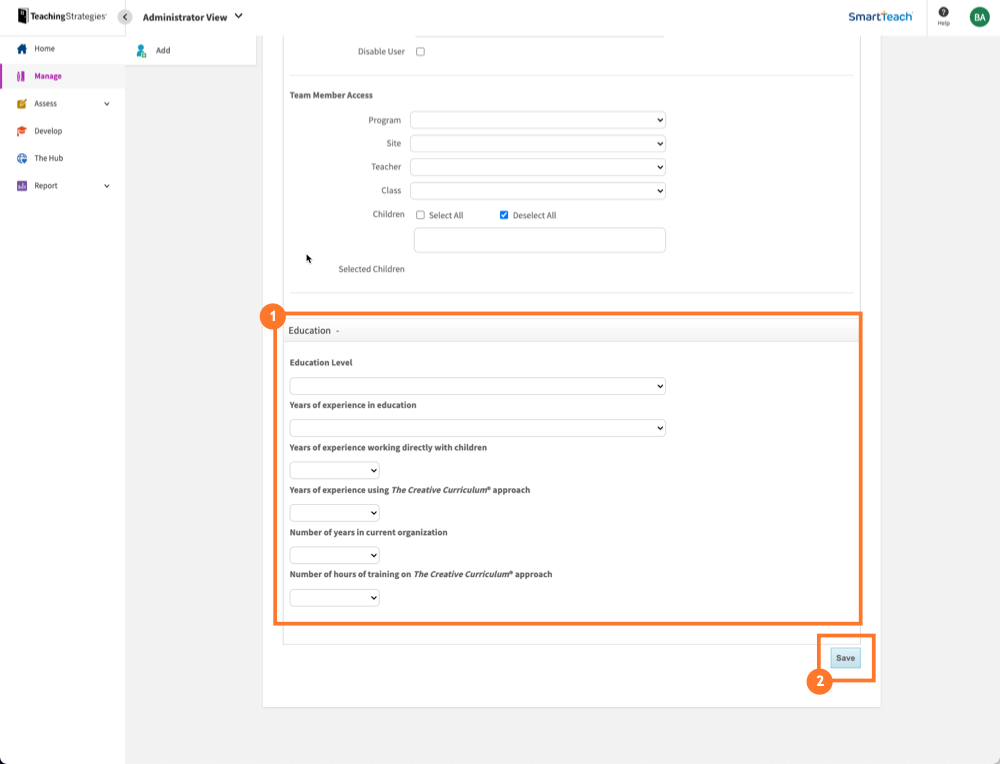Click the Children selection field
Viewport: 1000px width, 764px height.
[x=539, y=240]
